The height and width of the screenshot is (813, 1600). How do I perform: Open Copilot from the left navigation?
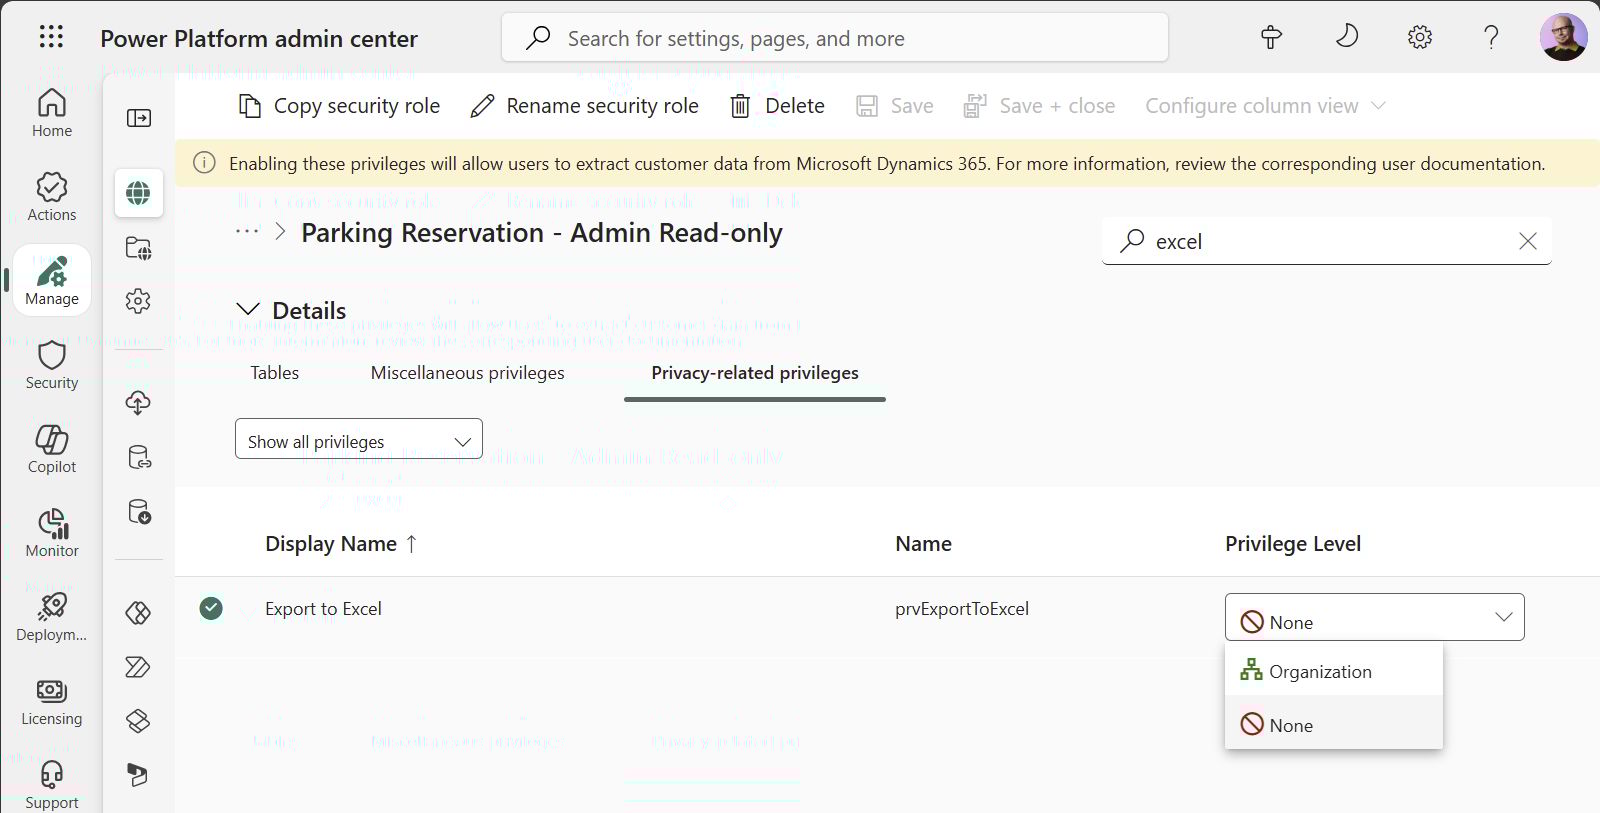coord(52,448)
